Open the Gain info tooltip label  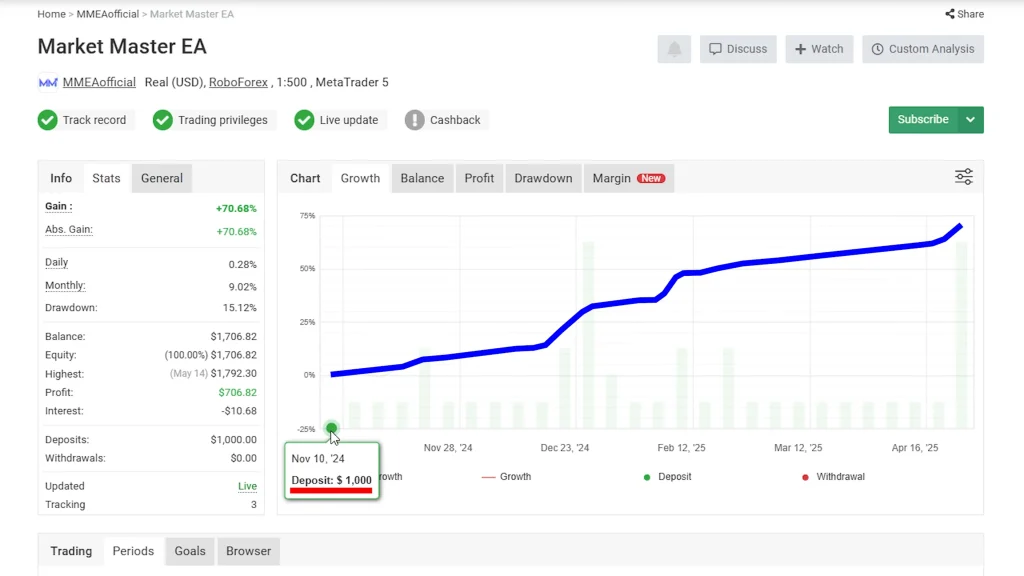tap(58, 206)
